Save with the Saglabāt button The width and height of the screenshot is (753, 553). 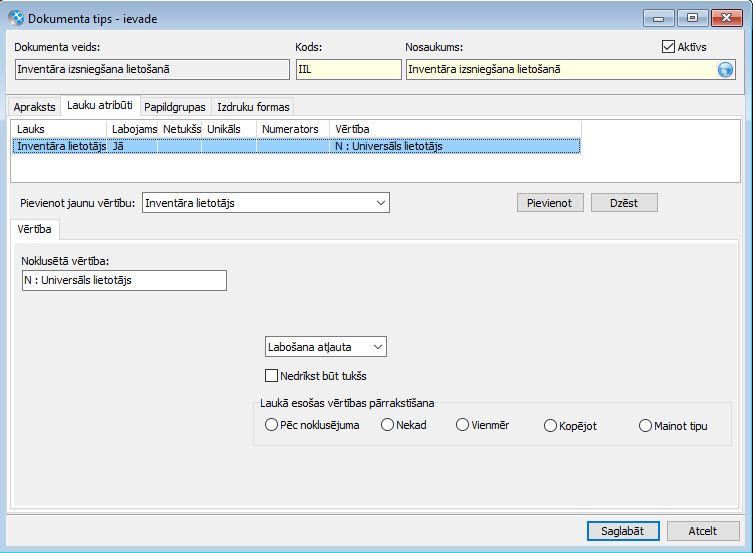[x=623, y=531]
